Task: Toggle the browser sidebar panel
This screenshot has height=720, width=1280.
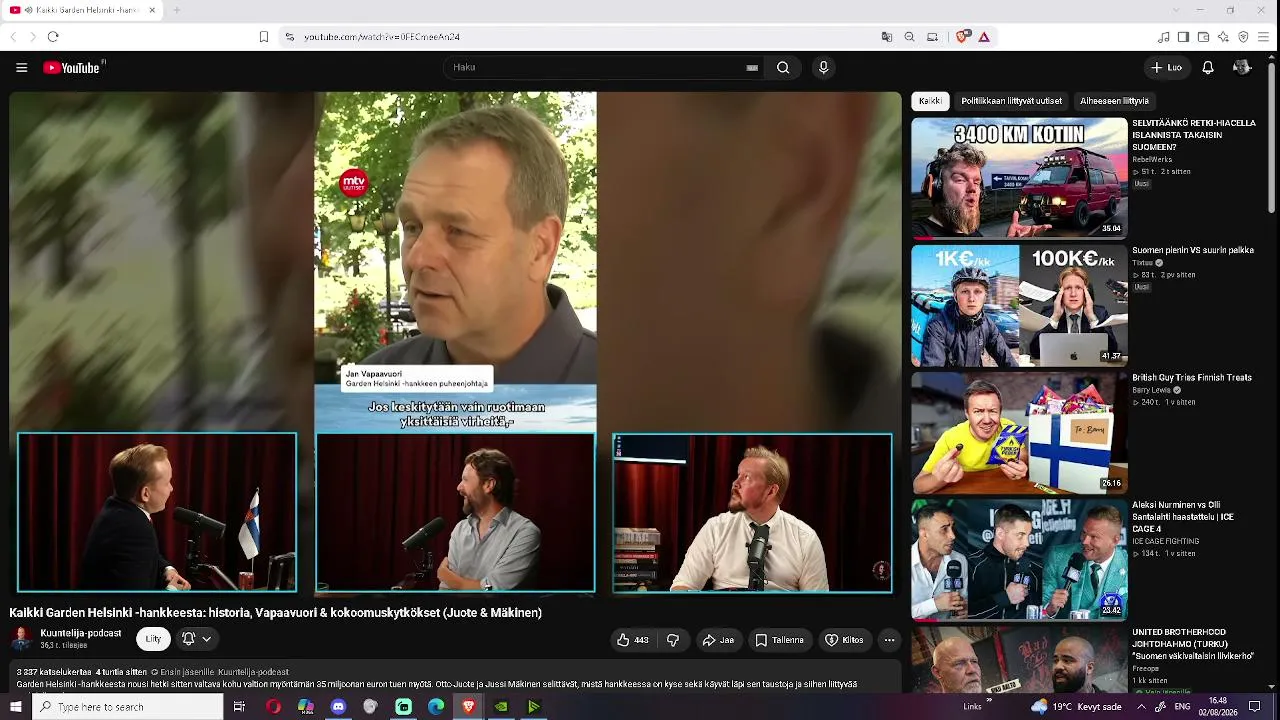Action: [1183, 37]
